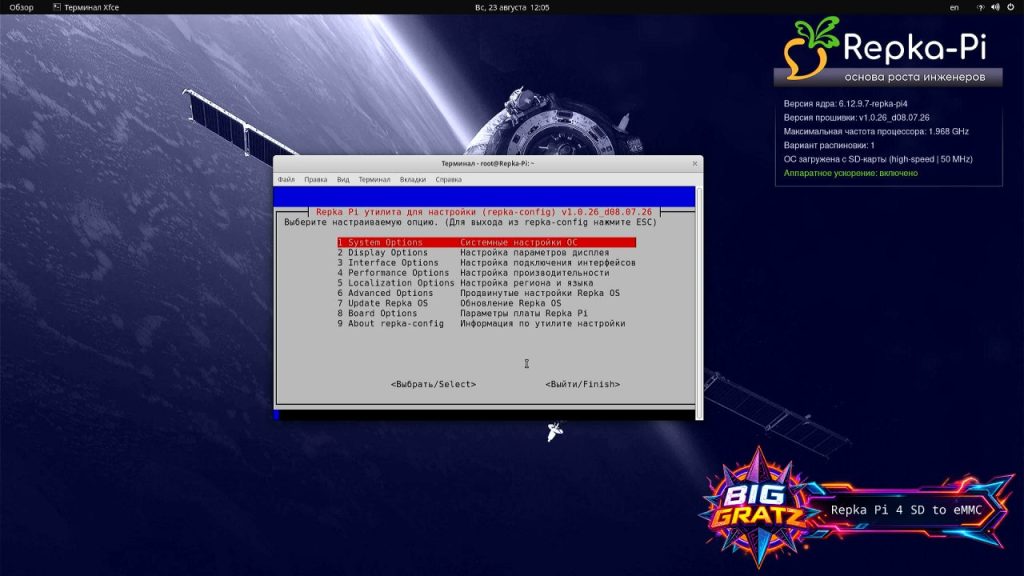Switch the en keyboard layout indicator

[x=954, y=7]
